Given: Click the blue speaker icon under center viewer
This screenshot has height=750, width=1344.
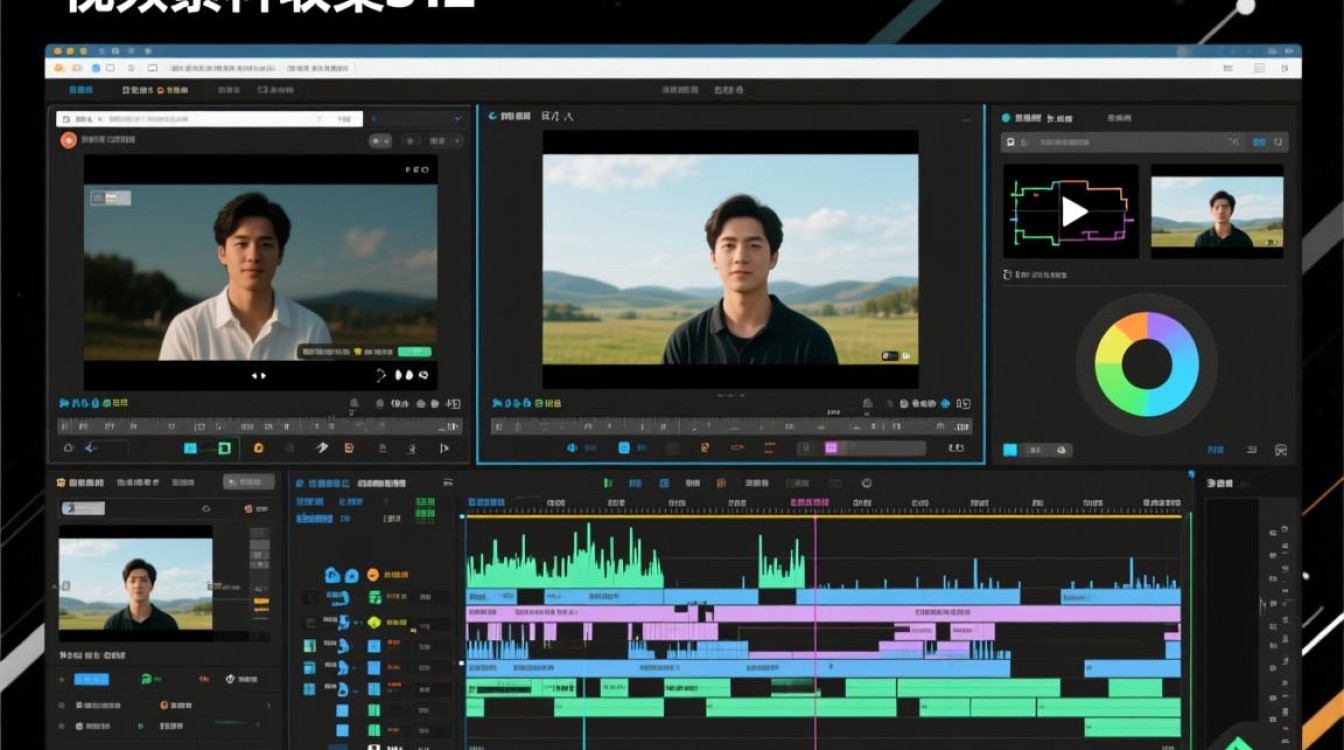Looking at the screenshot, I should 573,449.
